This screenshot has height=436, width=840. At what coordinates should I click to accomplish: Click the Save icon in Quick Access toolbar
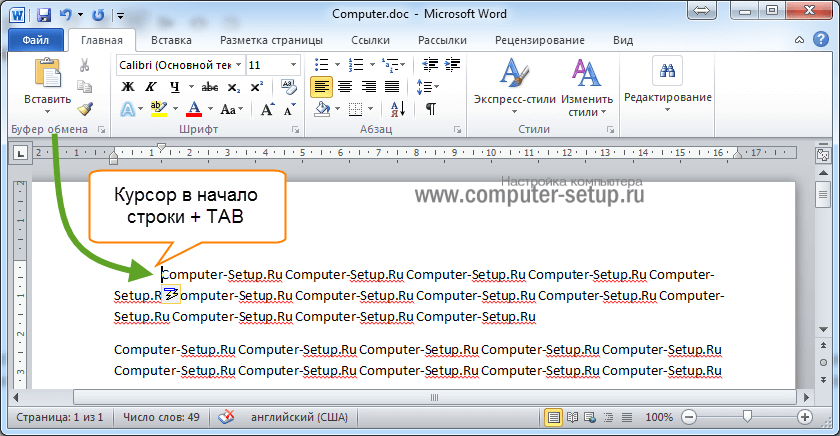click(44, 16)
